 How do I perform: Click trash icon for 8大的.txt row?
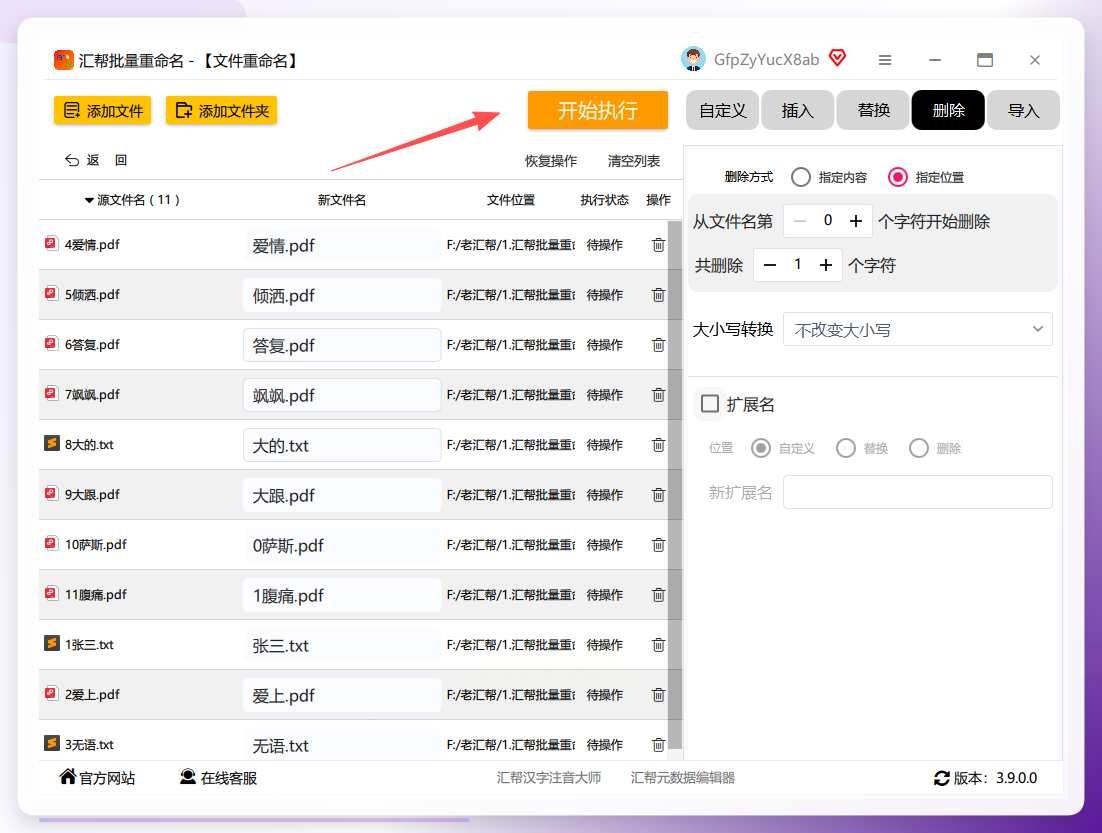[x=658, y=444]
